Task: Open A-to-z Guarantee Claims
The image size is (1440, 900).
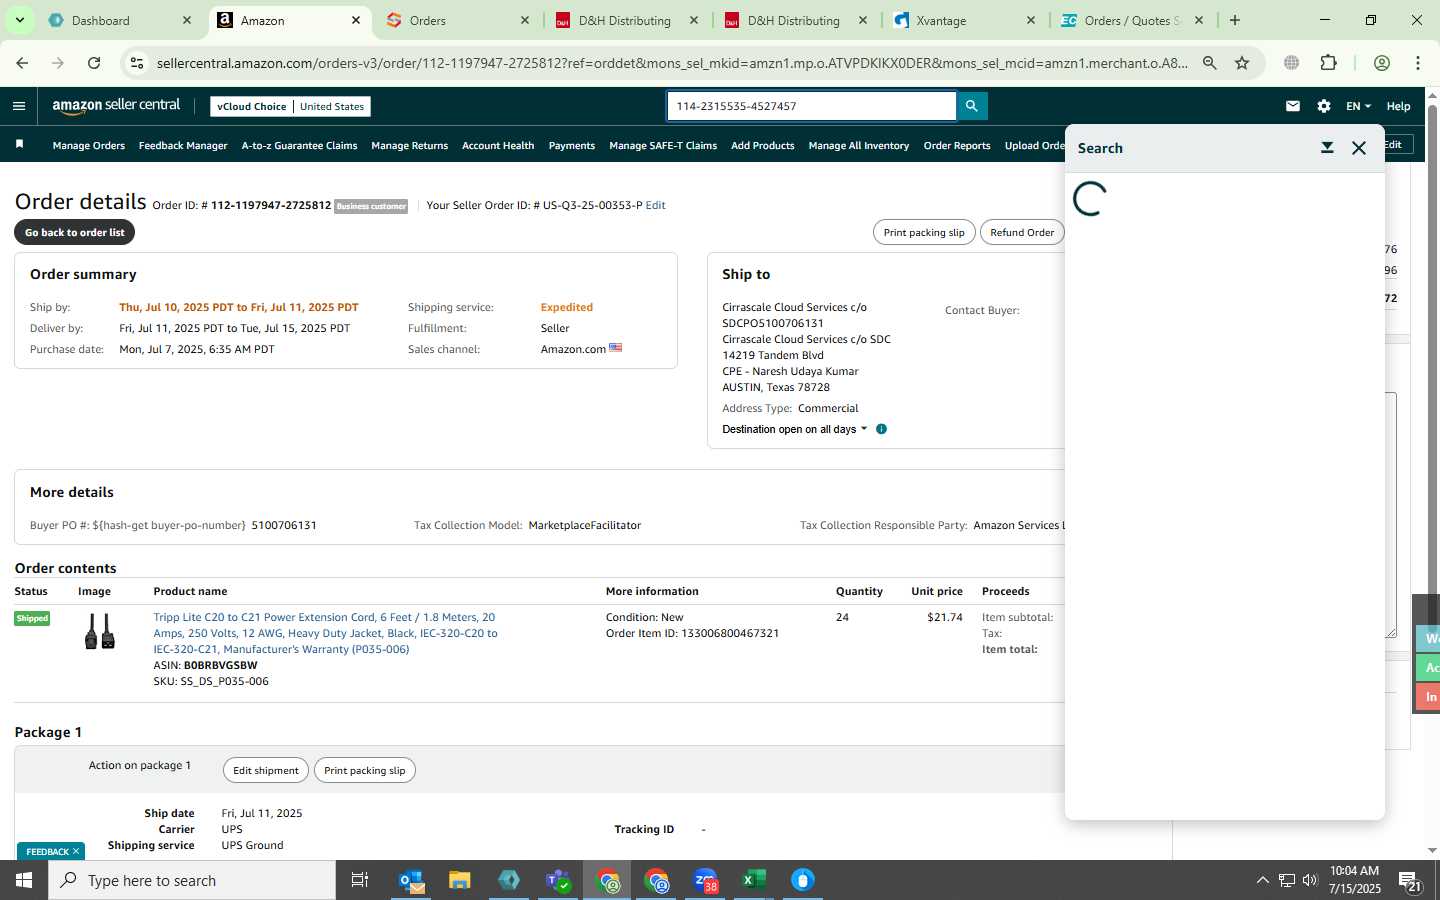Action: click(299, 146)
